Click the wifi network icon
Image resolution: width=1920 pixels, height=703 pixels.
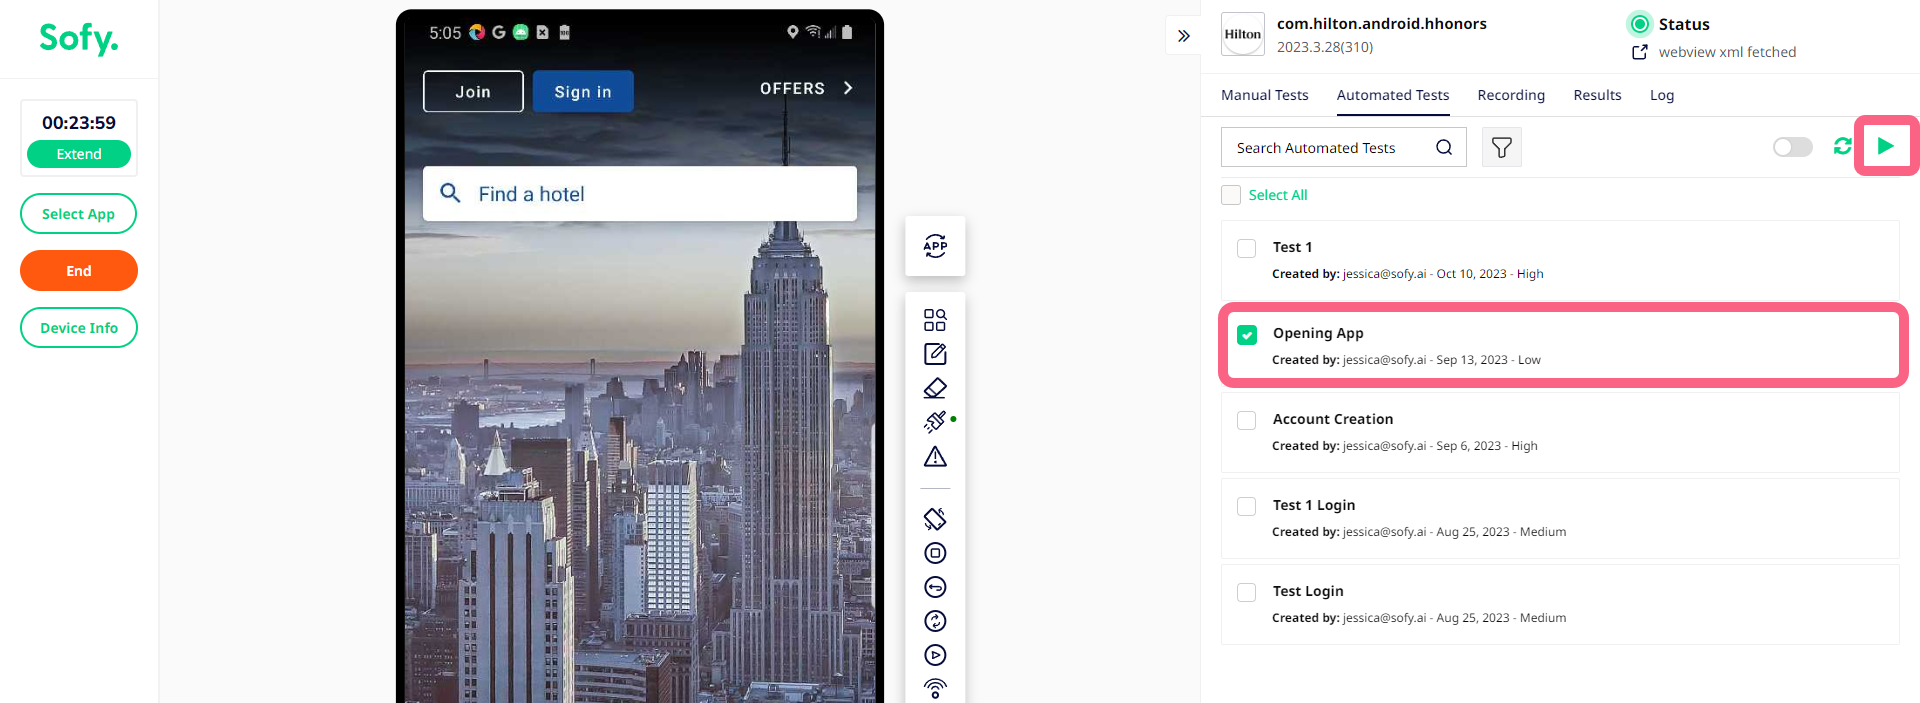pyautogui.click(x=935, y=689)
